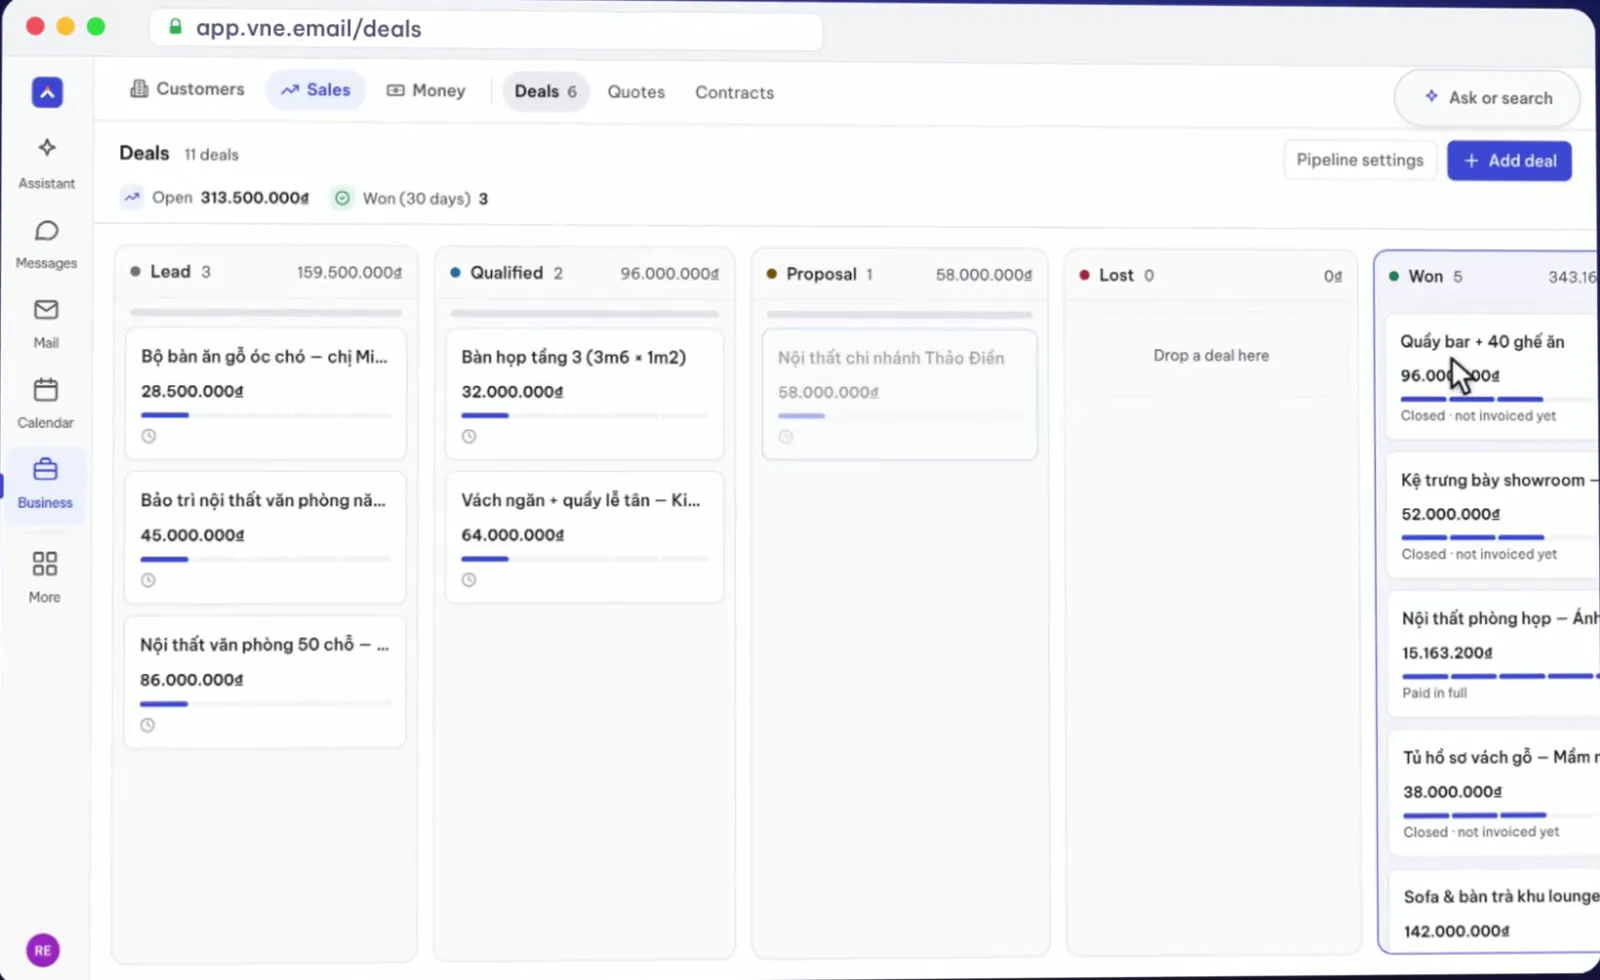
Task: Click the lock icon in address bar
Action: point(175,27)
